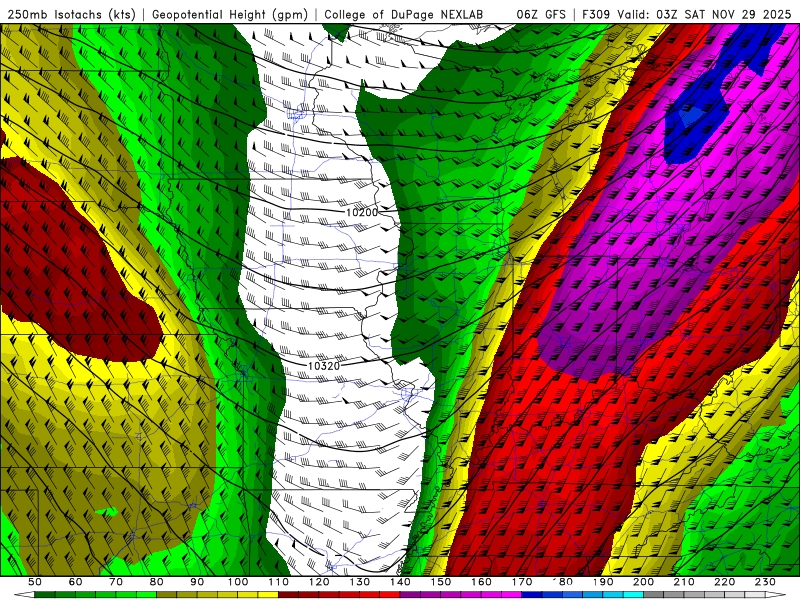Select the darkest green swatch in the color bar
Screen dimensions: 800x600
44,594
